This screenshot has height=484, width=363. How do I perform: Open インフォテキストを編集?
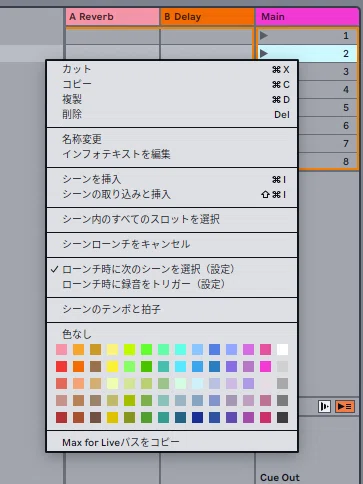[x=172, y=154]
